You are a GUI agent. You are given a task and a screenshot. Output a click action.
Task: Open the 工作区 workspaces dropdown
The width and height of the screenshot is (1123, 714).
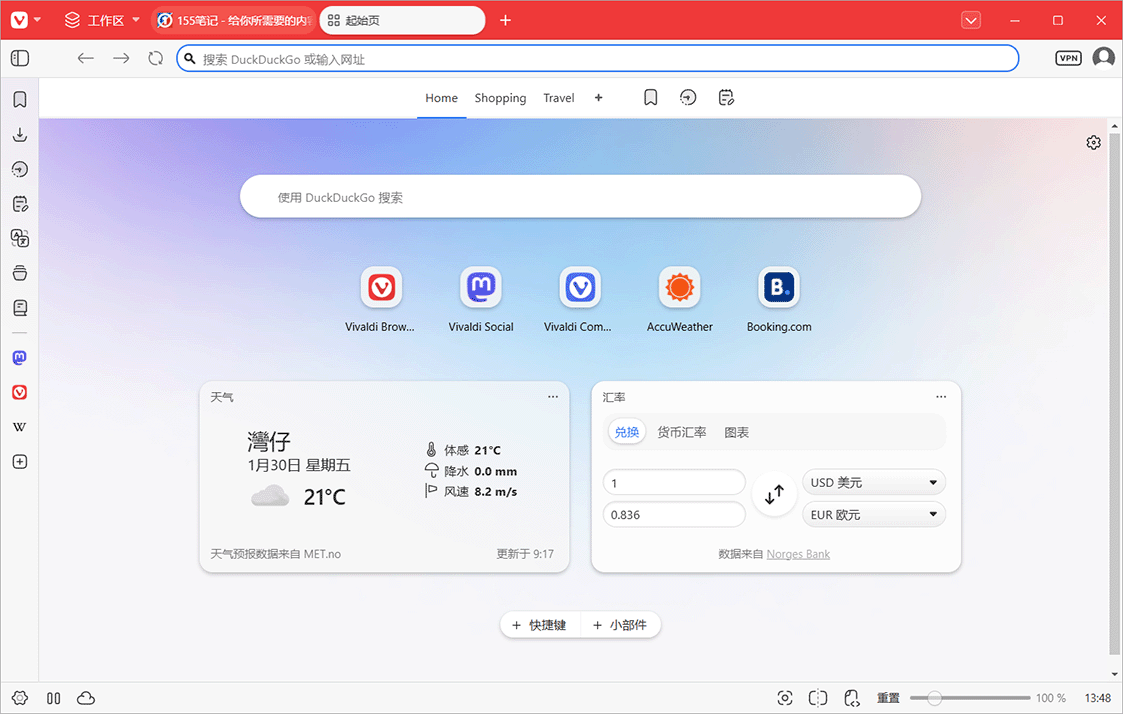pyautogui.click(x=95, y=20)
